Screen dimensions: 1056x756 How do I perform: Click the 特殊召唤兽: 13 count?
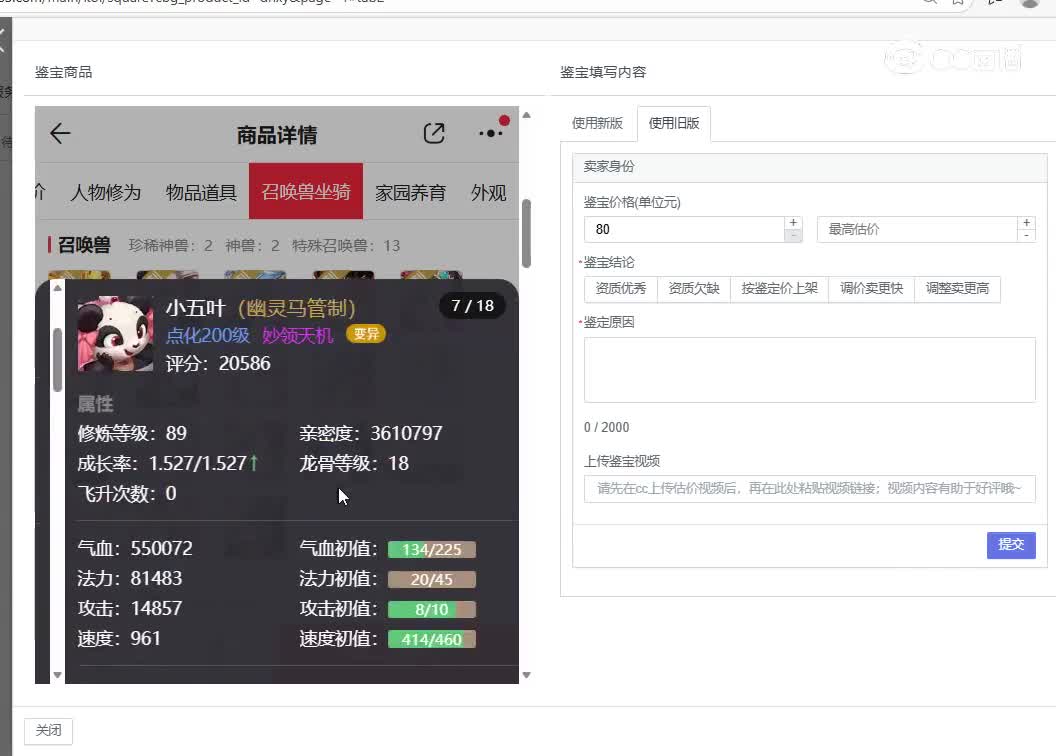[346, 246]
